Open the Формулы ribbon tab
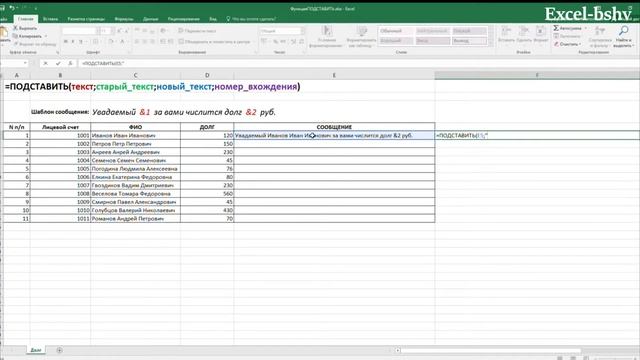Image resolution: width=640 pixels, height=360 pixels. [124, 19]
